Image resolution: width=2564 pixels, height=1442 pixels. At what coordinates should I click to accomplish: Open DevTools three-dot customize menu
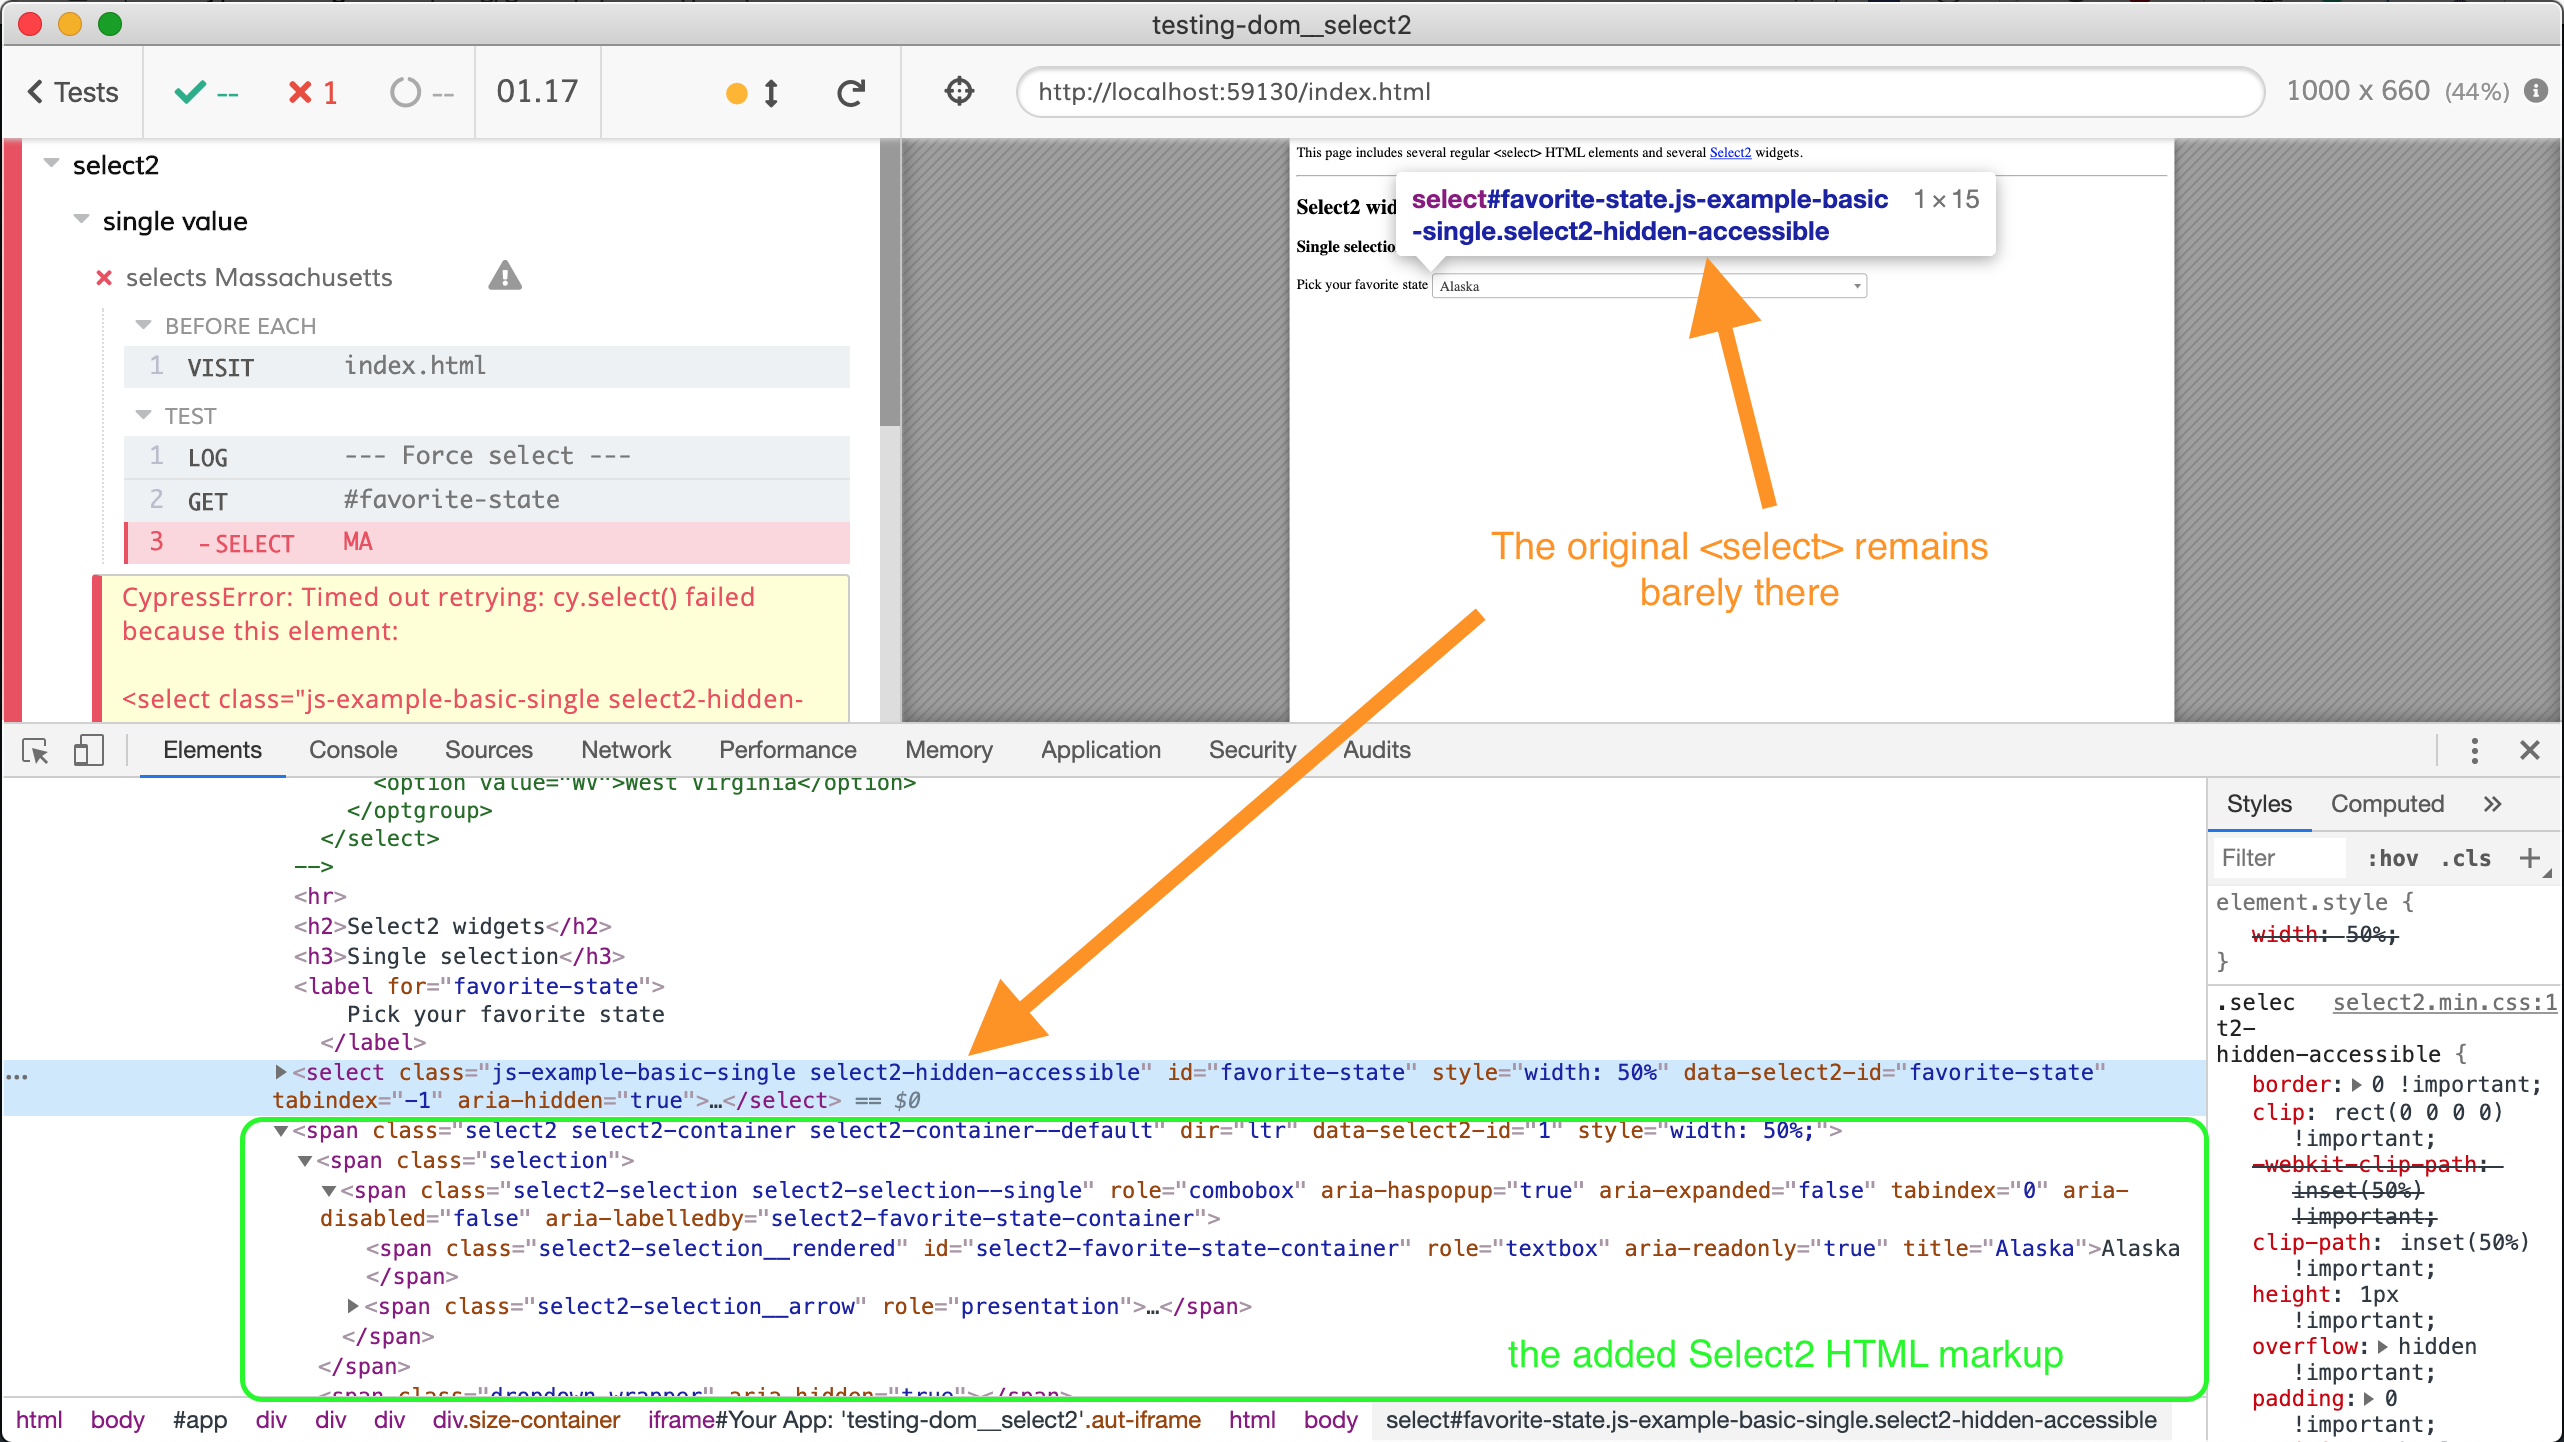pos(2474,750)
